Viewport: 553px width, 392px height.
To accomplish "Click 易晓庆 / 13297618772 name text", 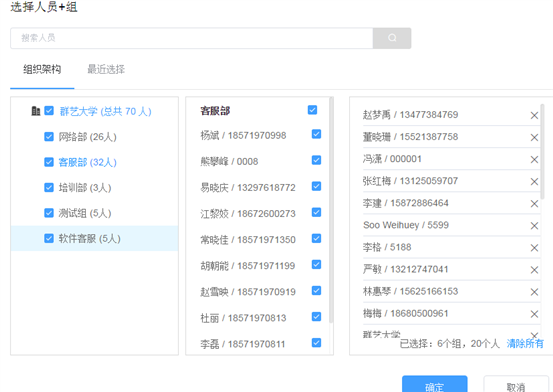I will click(248, 187).
